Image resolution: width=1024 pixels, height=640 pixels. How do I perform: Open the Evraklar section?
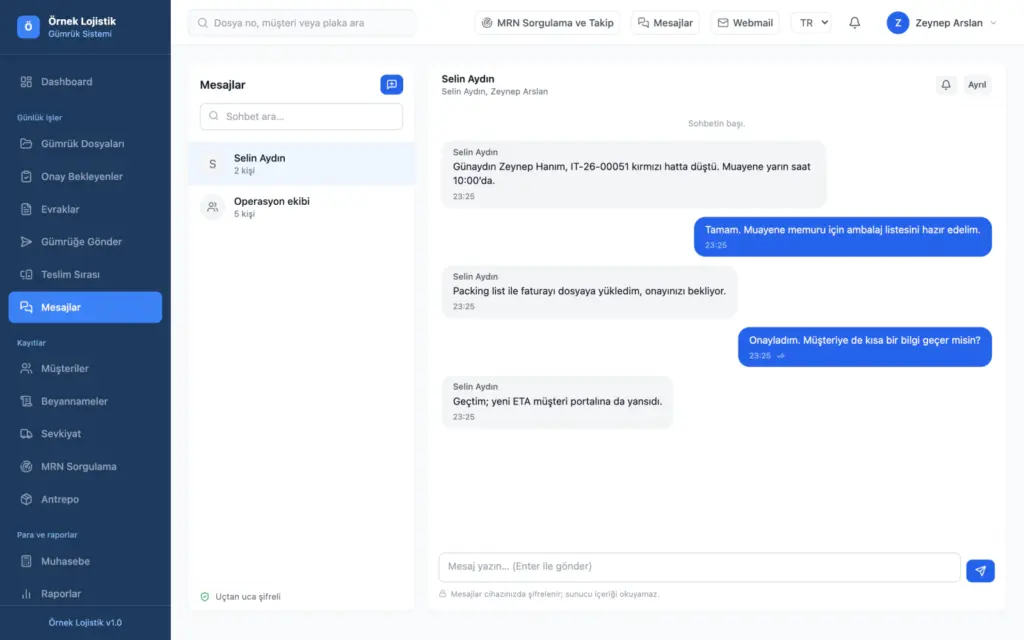click(x=85, y=209)
